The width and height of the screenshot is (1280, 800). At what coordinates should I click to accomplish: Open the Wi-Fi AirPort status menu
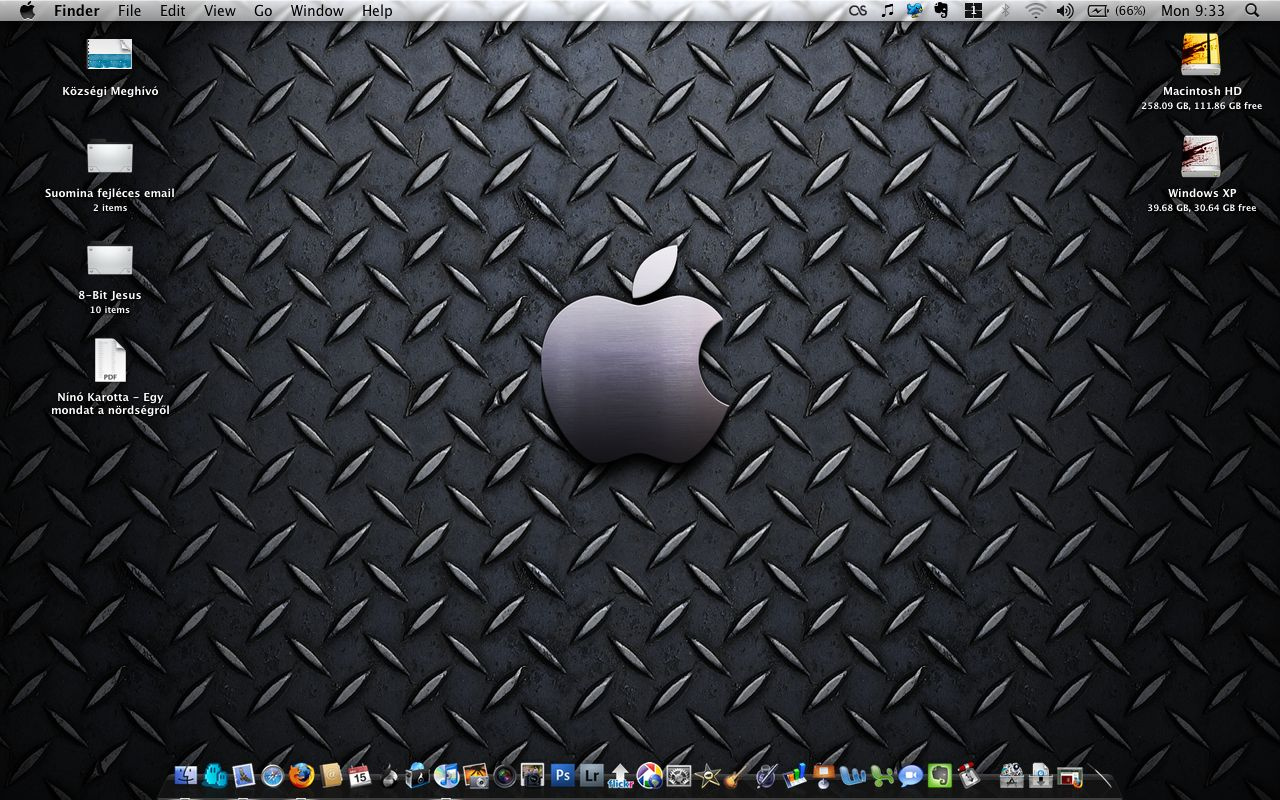tap(1035, 10)
